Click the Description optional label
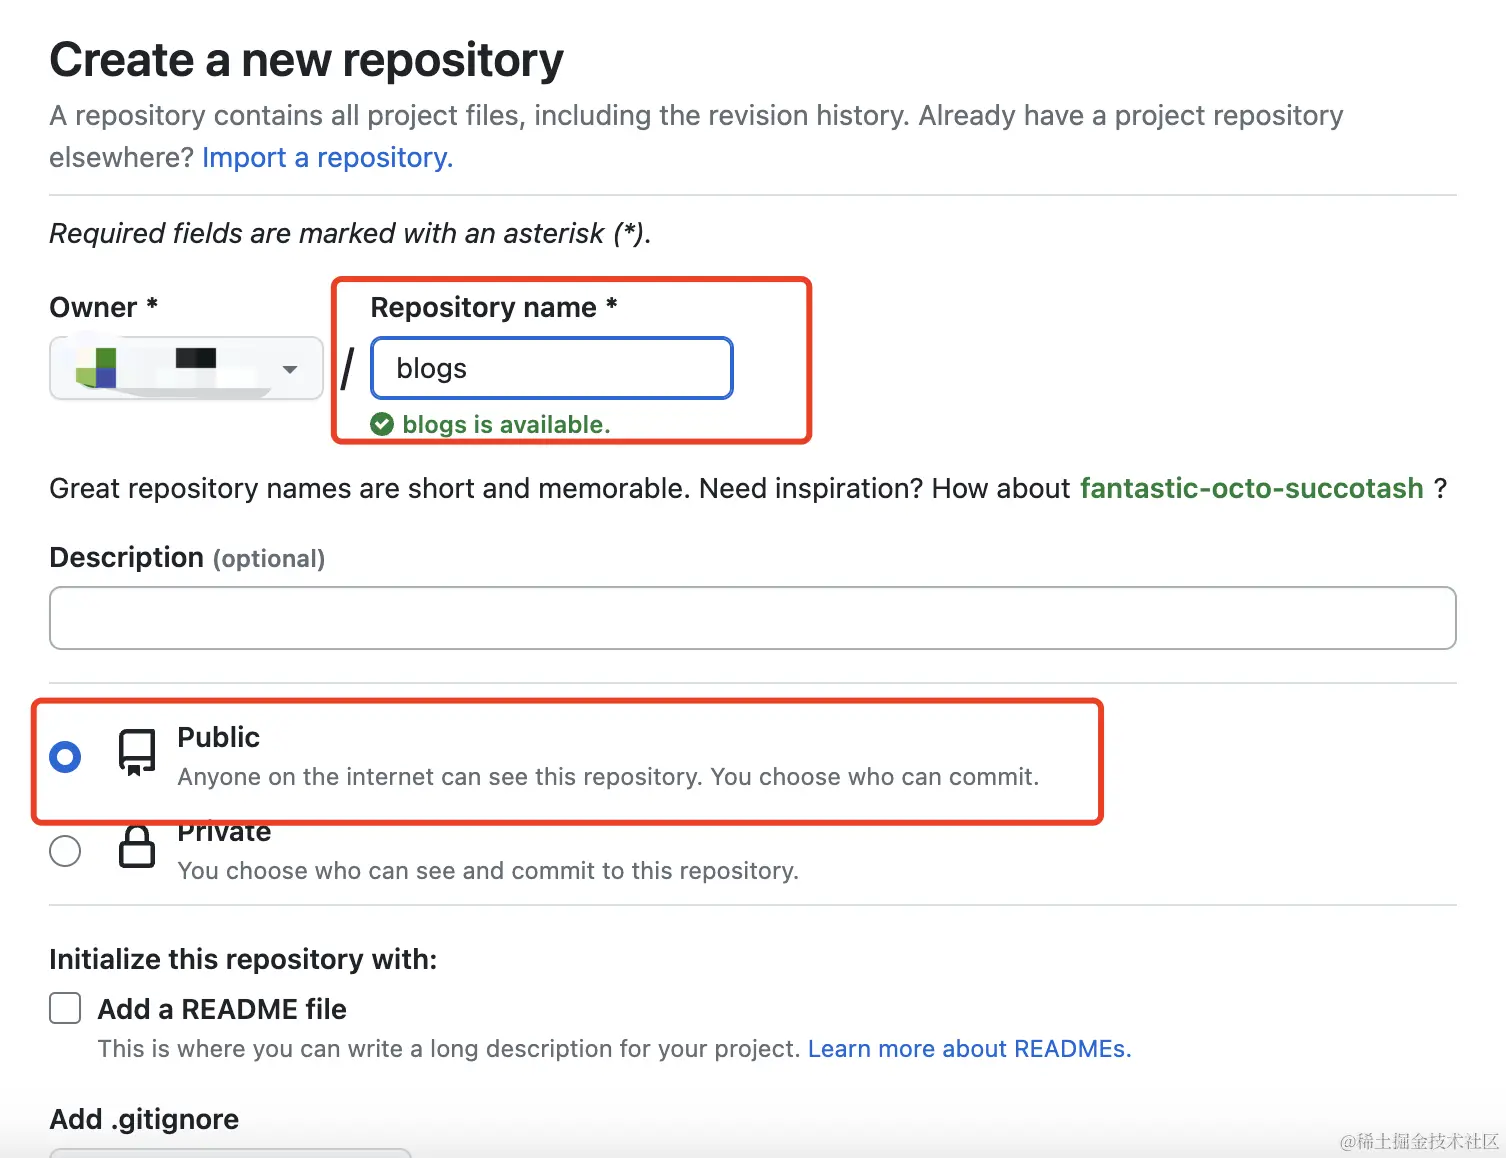This screenshot has height=1158, width=1506. point(187,558)
